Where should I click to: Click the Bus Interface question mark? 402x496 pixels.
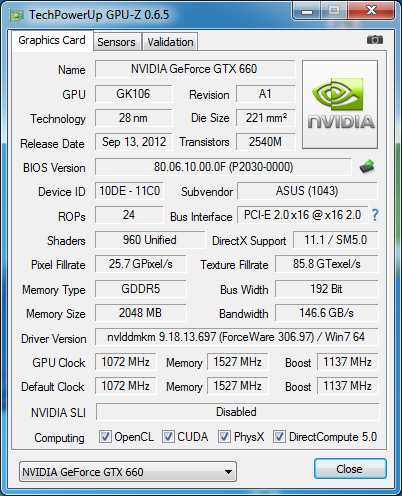tap(375, 215)
